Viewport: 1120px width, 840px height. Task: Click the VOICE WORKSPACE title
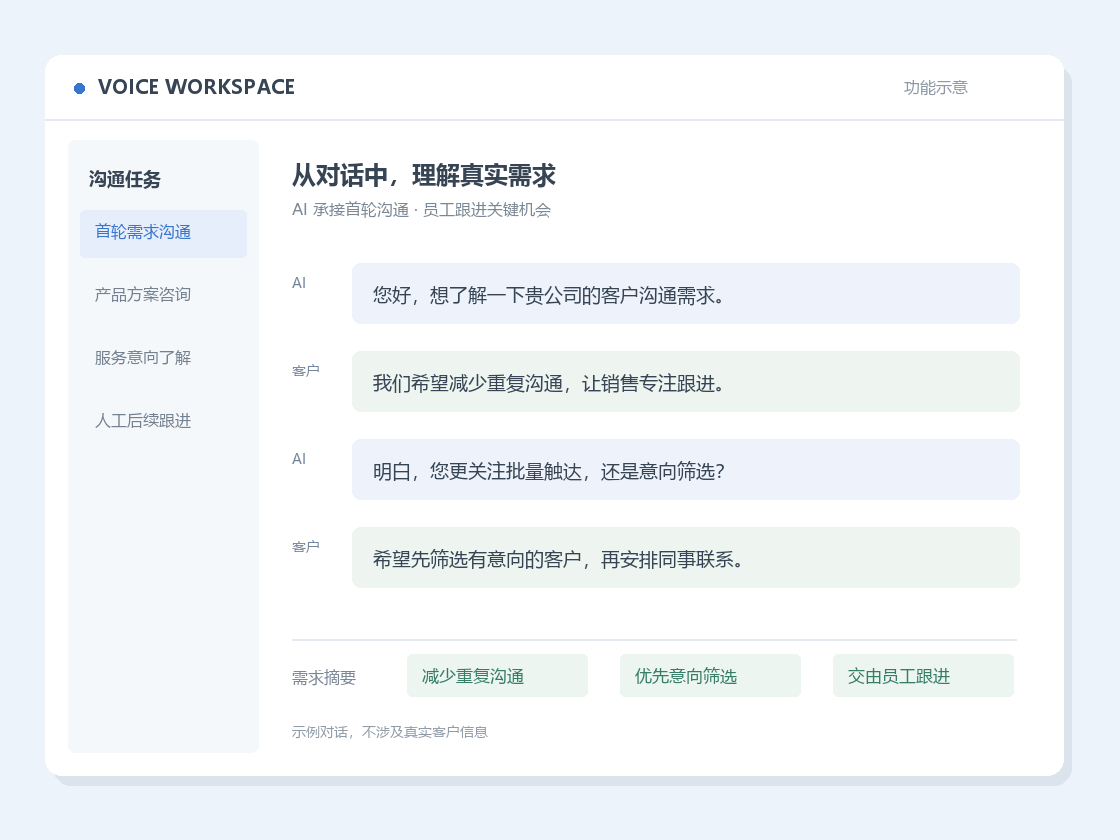pyautogui.click(x=196, y=87)
